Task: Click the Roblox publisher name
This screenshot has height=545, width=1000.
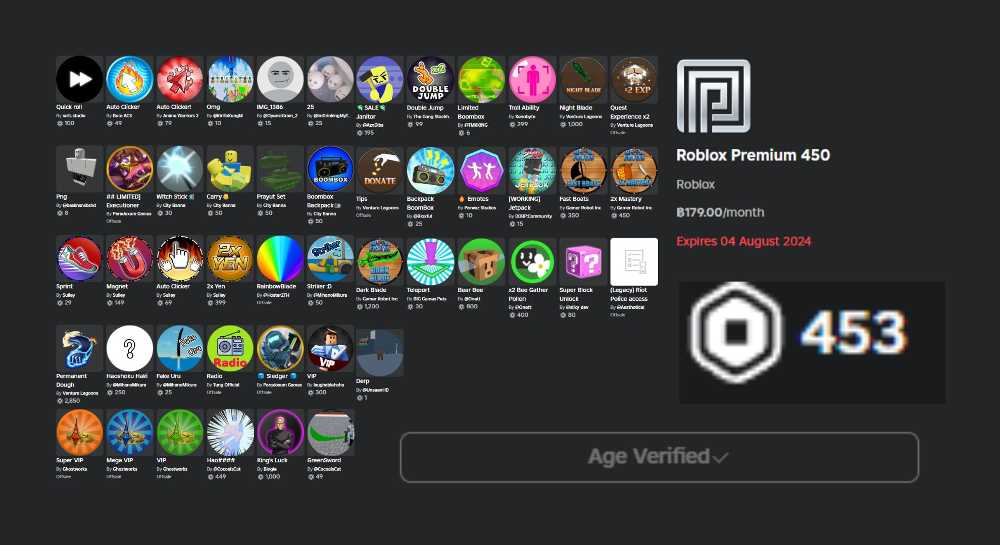Action: tap(696, 184)
